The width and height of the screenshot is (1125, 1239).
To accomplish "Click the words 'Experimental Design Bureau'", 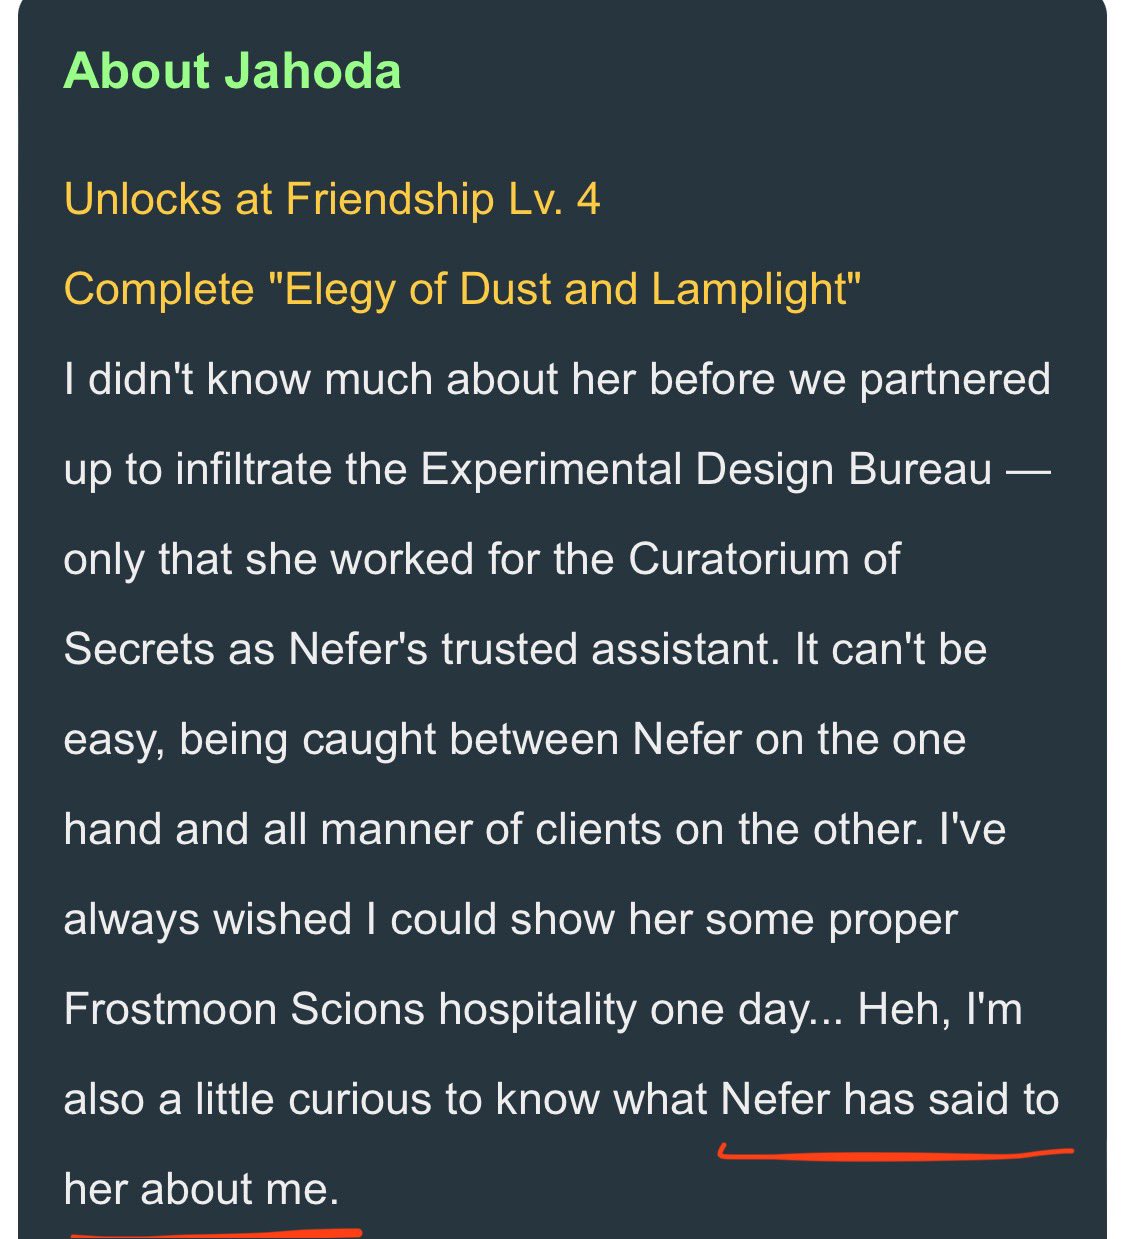I will pyautogui.click(x=706, y=469).
